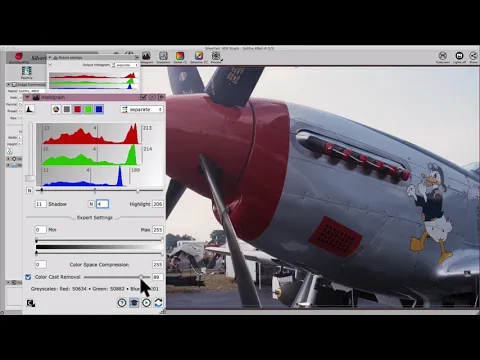This screenshot has height=360, width=480.
Task: Click the green highlight value 214
Action: pyautogui.click(x=147, y=149)
